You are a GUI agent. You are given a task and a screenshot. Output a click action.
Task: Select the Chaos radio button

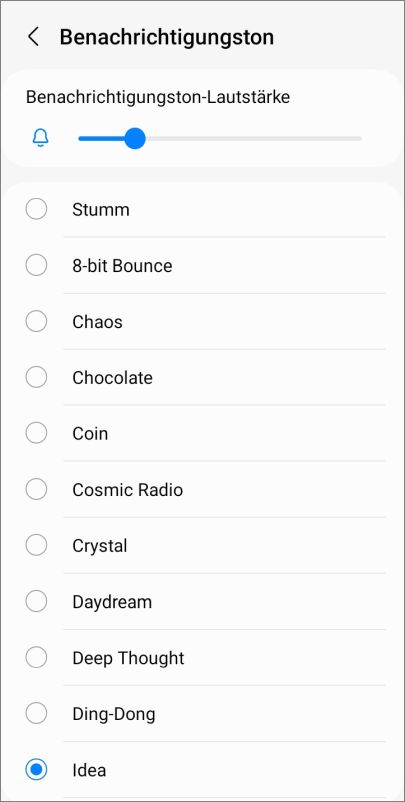36,321
